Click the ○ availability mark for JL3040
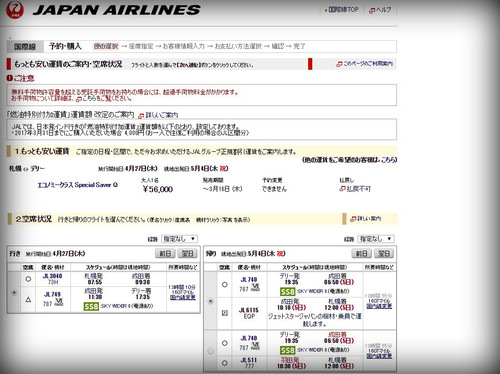 coord(28,279)
